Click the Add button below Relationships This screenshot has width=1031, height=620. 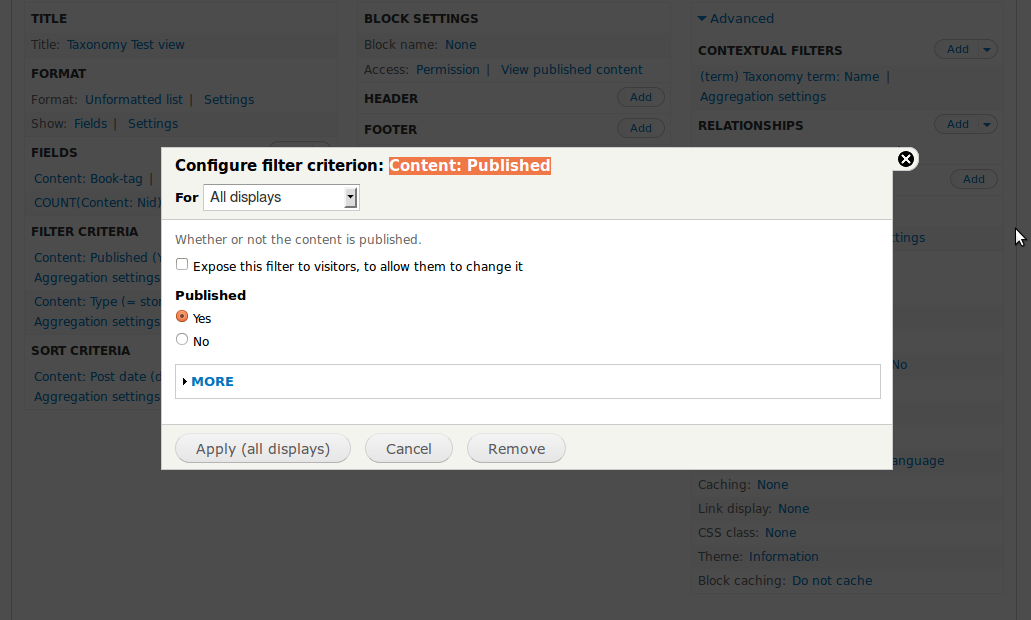[974, 179]
